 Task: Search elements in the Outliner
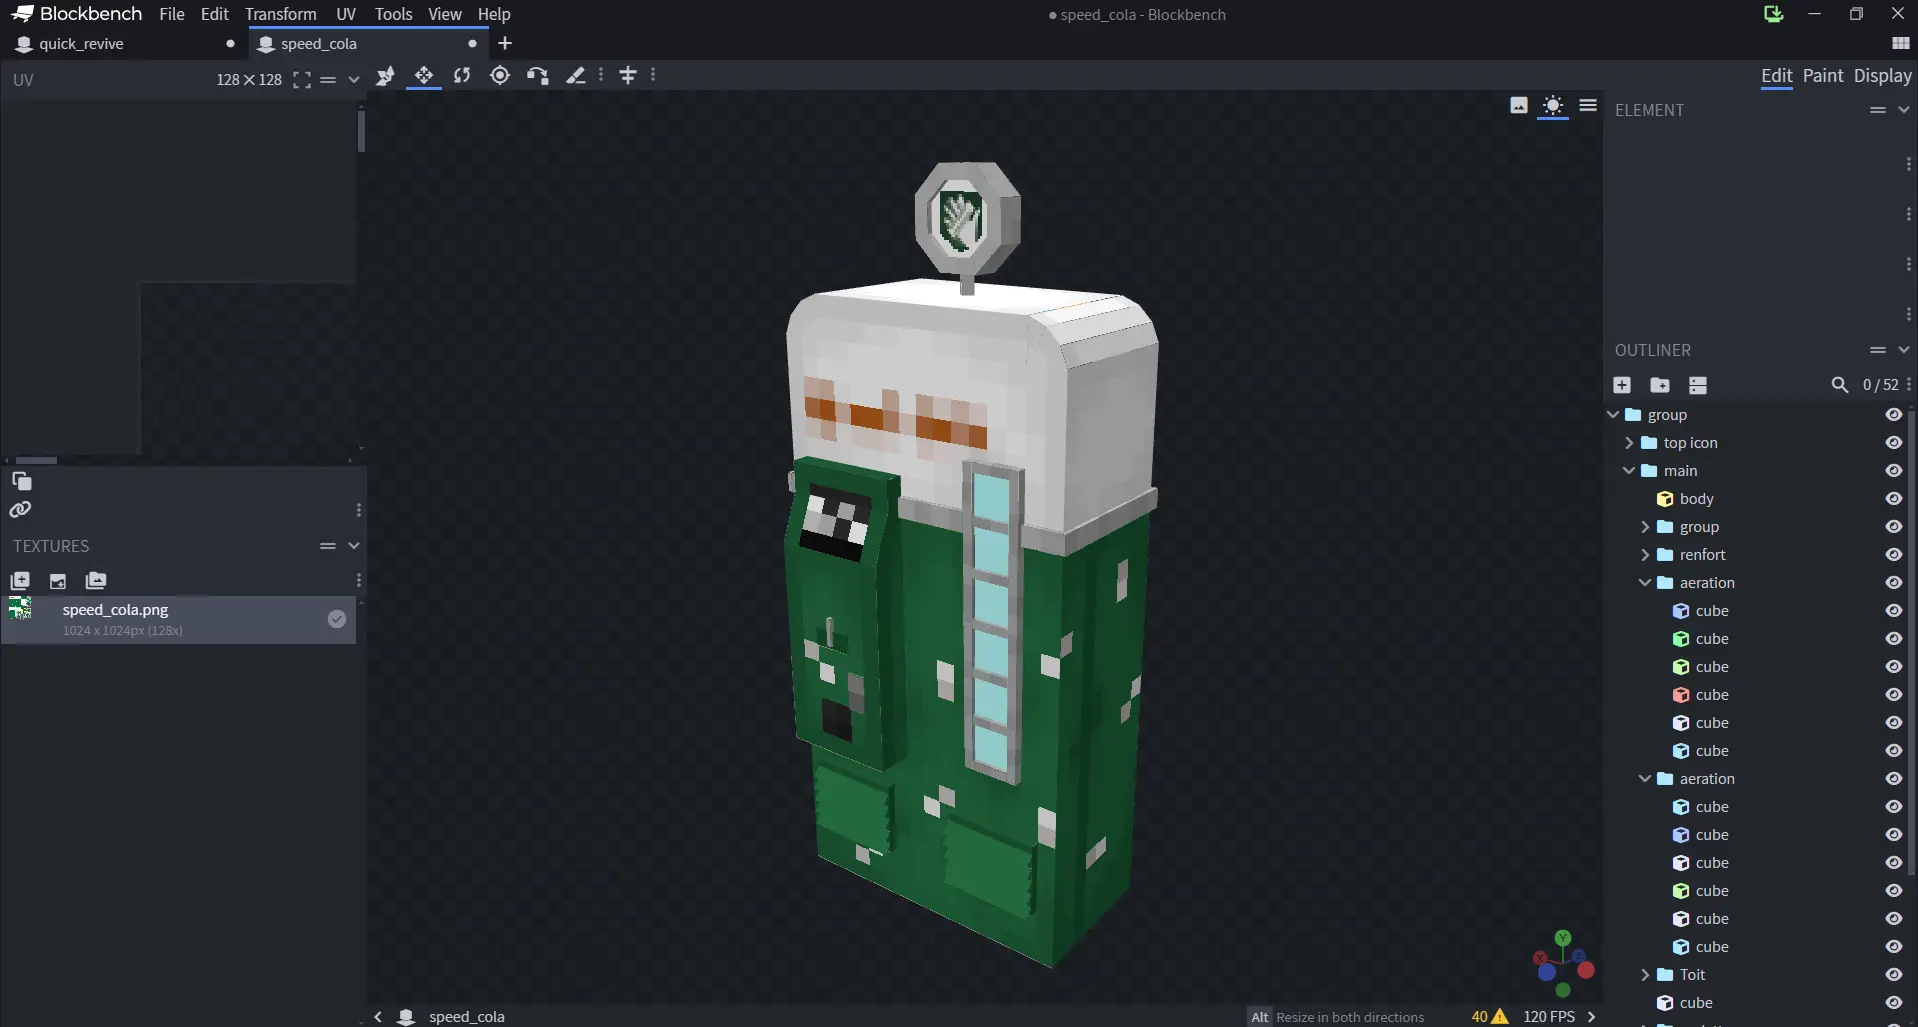(1840, 385)
